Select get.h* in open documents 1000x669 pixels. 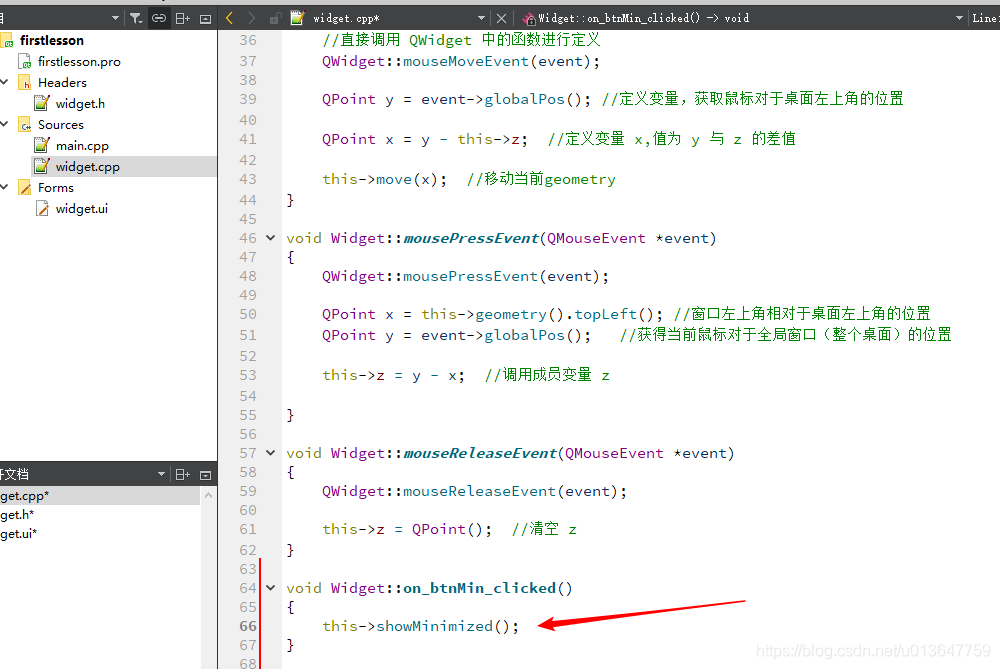(17, 515)
